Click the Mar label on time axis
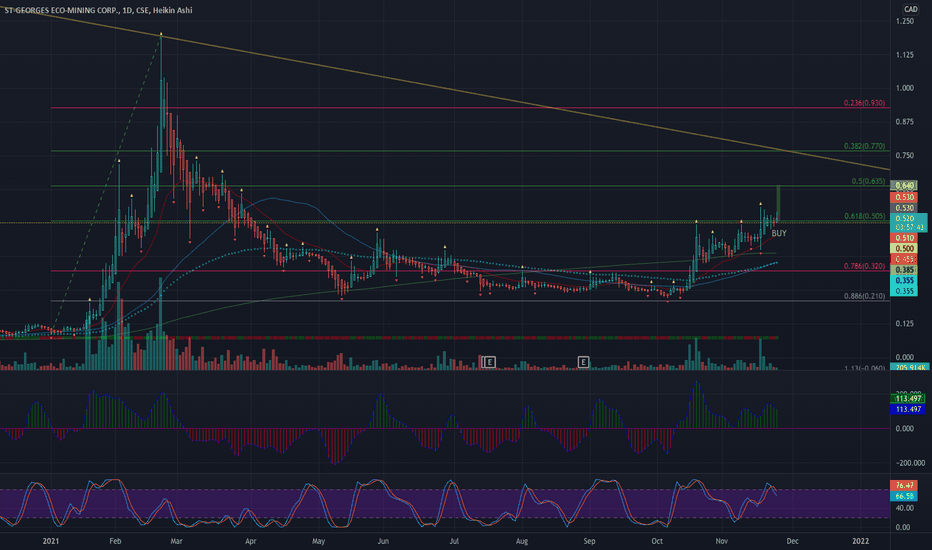Screen dimensions: 932x550 [176, 541]
